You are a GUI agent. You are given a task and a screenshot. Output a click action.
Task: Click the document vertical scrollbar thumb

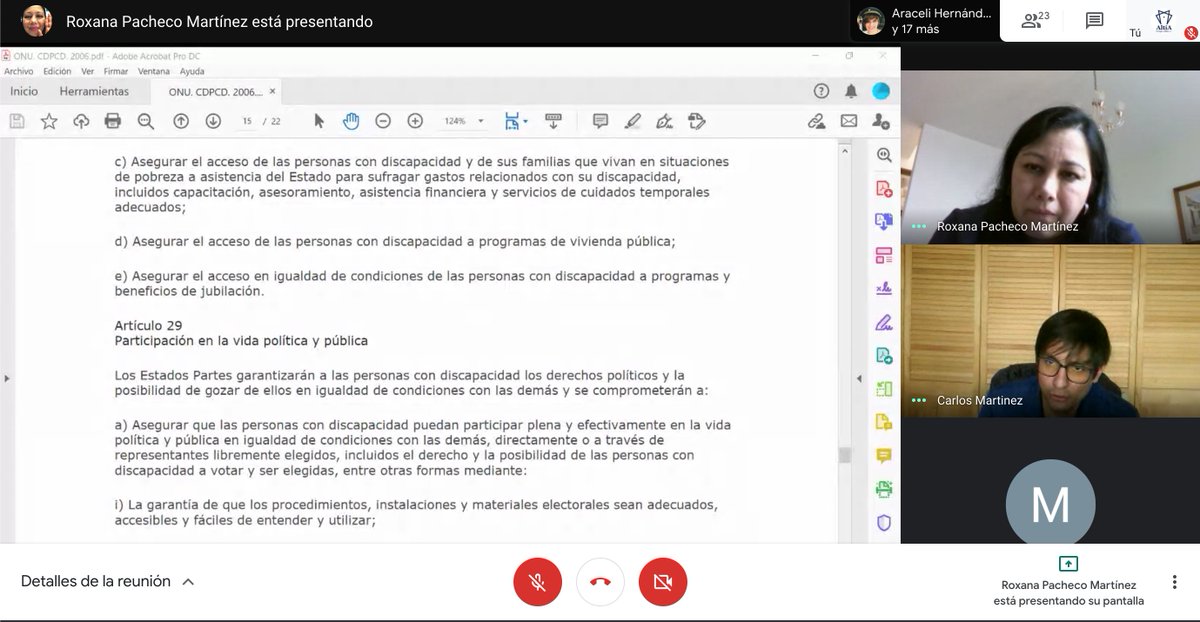(845, 455)
